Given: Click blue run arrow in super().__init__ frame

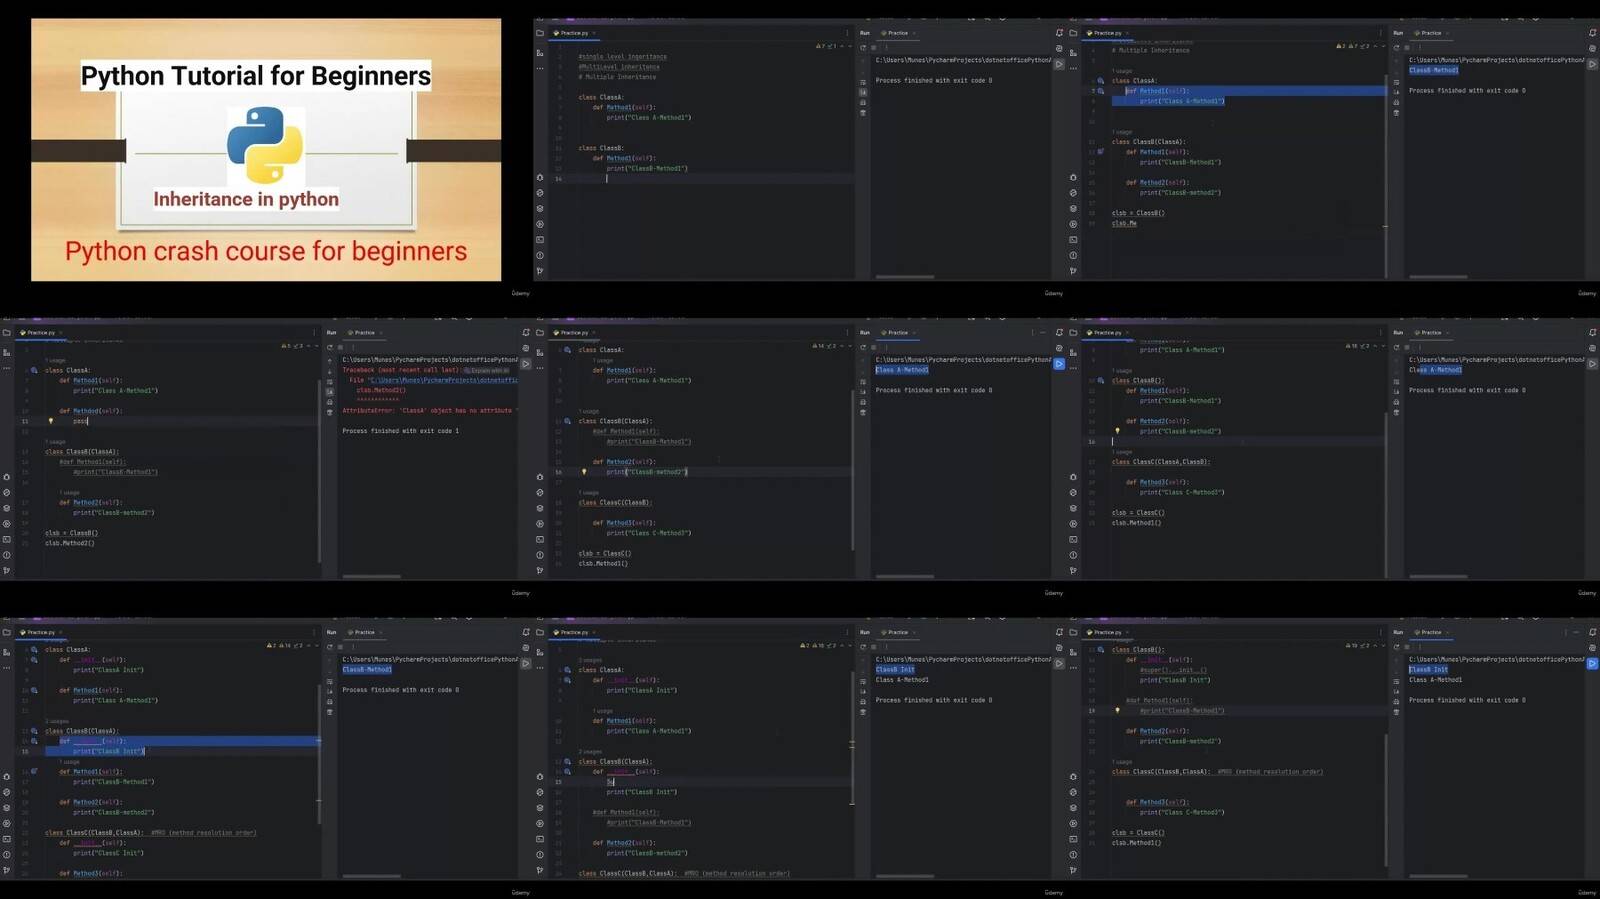Looking at the screenshot, I should pyautogui.click(x=1592, y=664).
